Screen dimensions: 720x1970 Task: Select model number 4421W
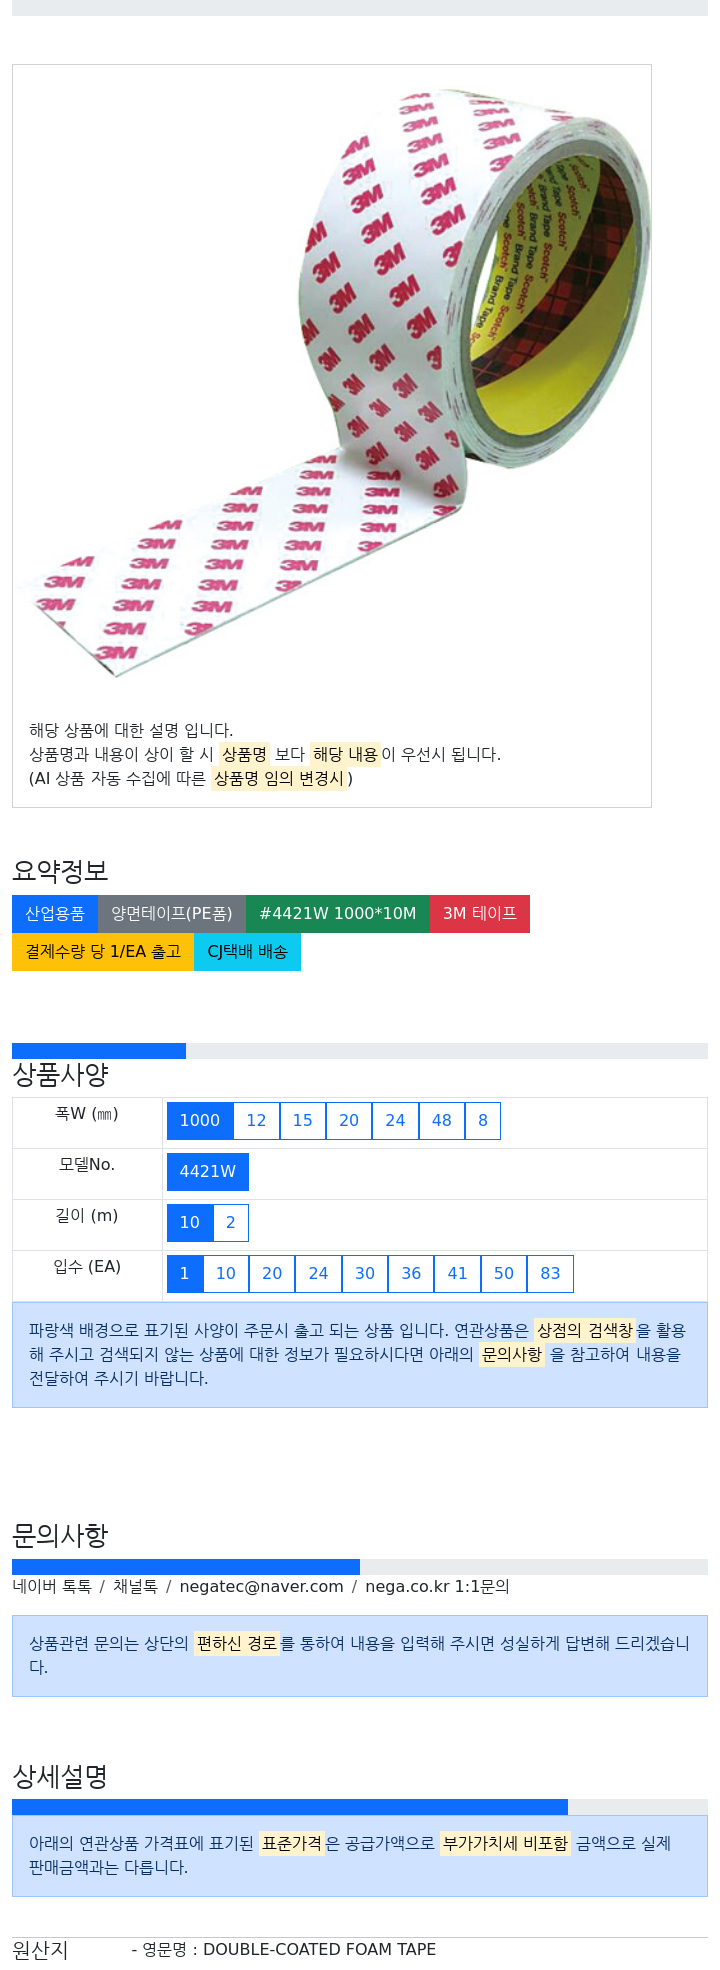click(x=208, y=1172)
